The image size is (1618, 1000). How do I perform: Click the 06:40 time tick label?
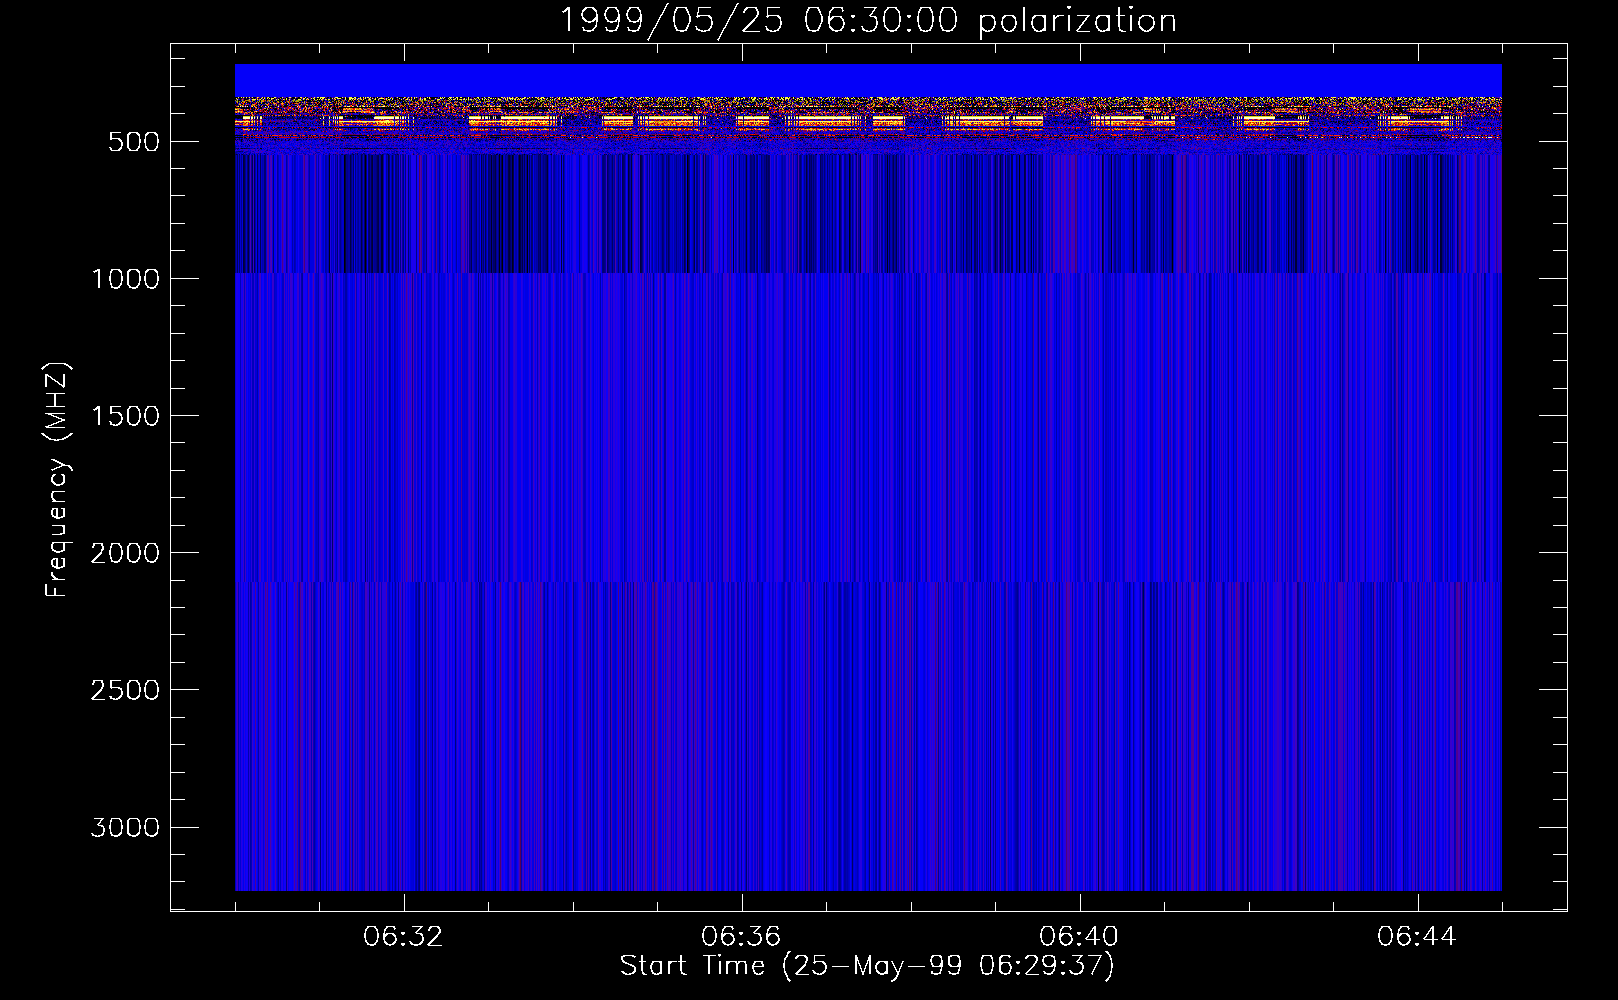(x=1080, y=937)
